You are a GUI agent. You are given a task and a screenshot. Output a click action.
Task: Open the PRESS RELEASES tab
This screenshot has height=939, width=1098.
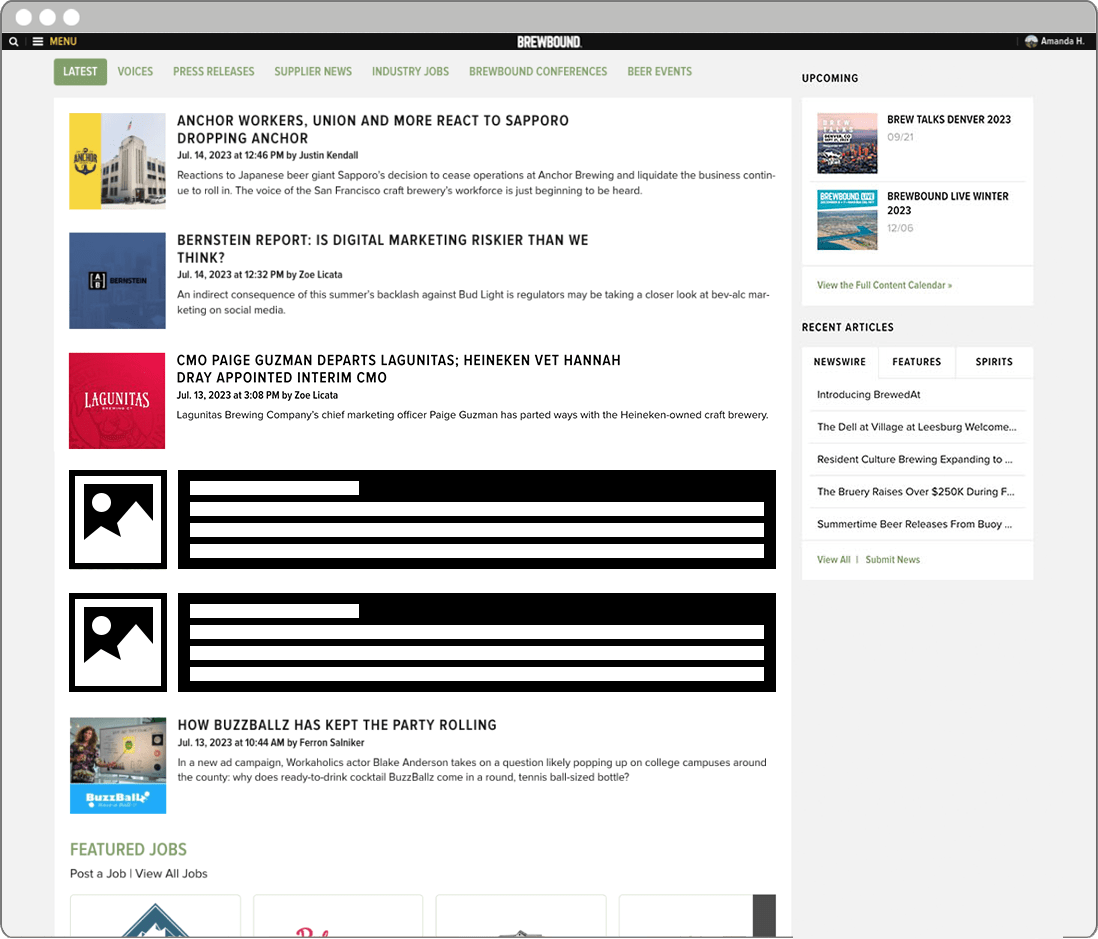(214, 71)
